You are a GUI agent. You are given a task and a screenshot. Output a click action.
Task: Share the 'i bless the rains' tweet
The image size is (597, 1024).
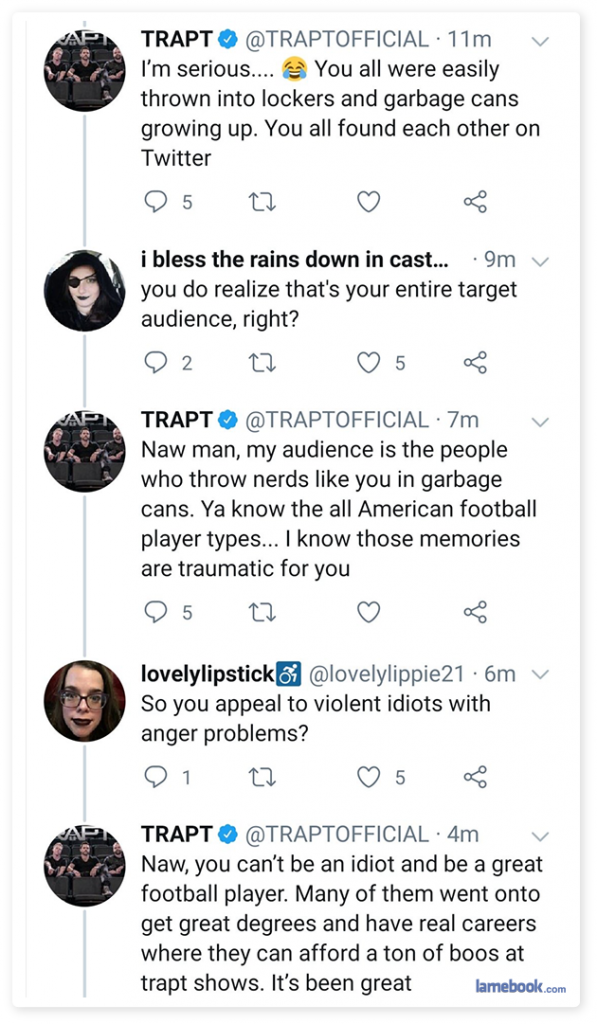coord(476,362)
